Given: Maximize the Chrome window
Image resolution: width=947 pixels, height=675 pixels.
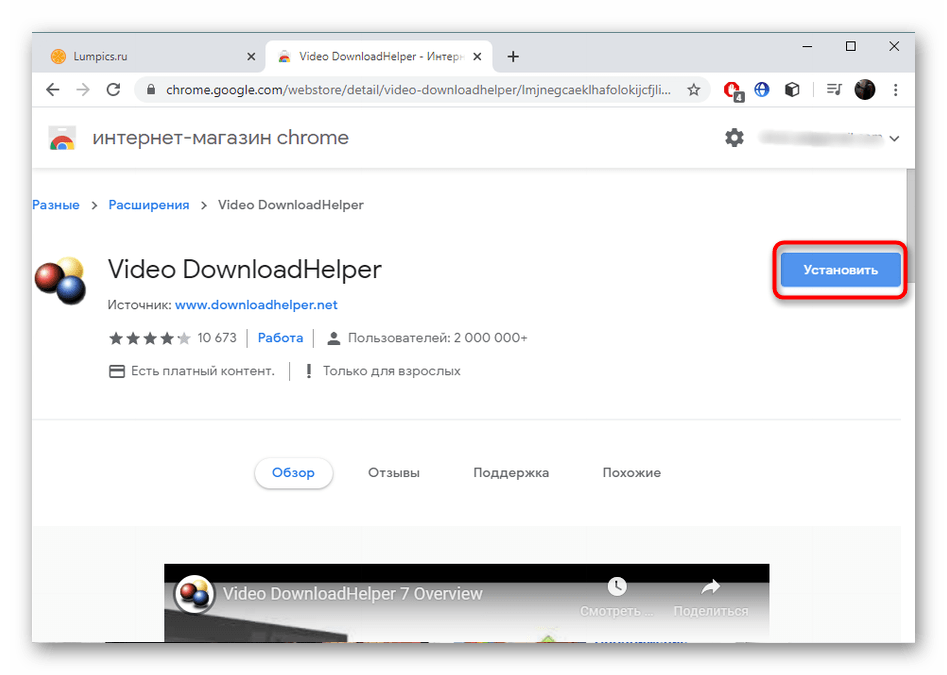Looking at the screenshot, I should point(850,46).
